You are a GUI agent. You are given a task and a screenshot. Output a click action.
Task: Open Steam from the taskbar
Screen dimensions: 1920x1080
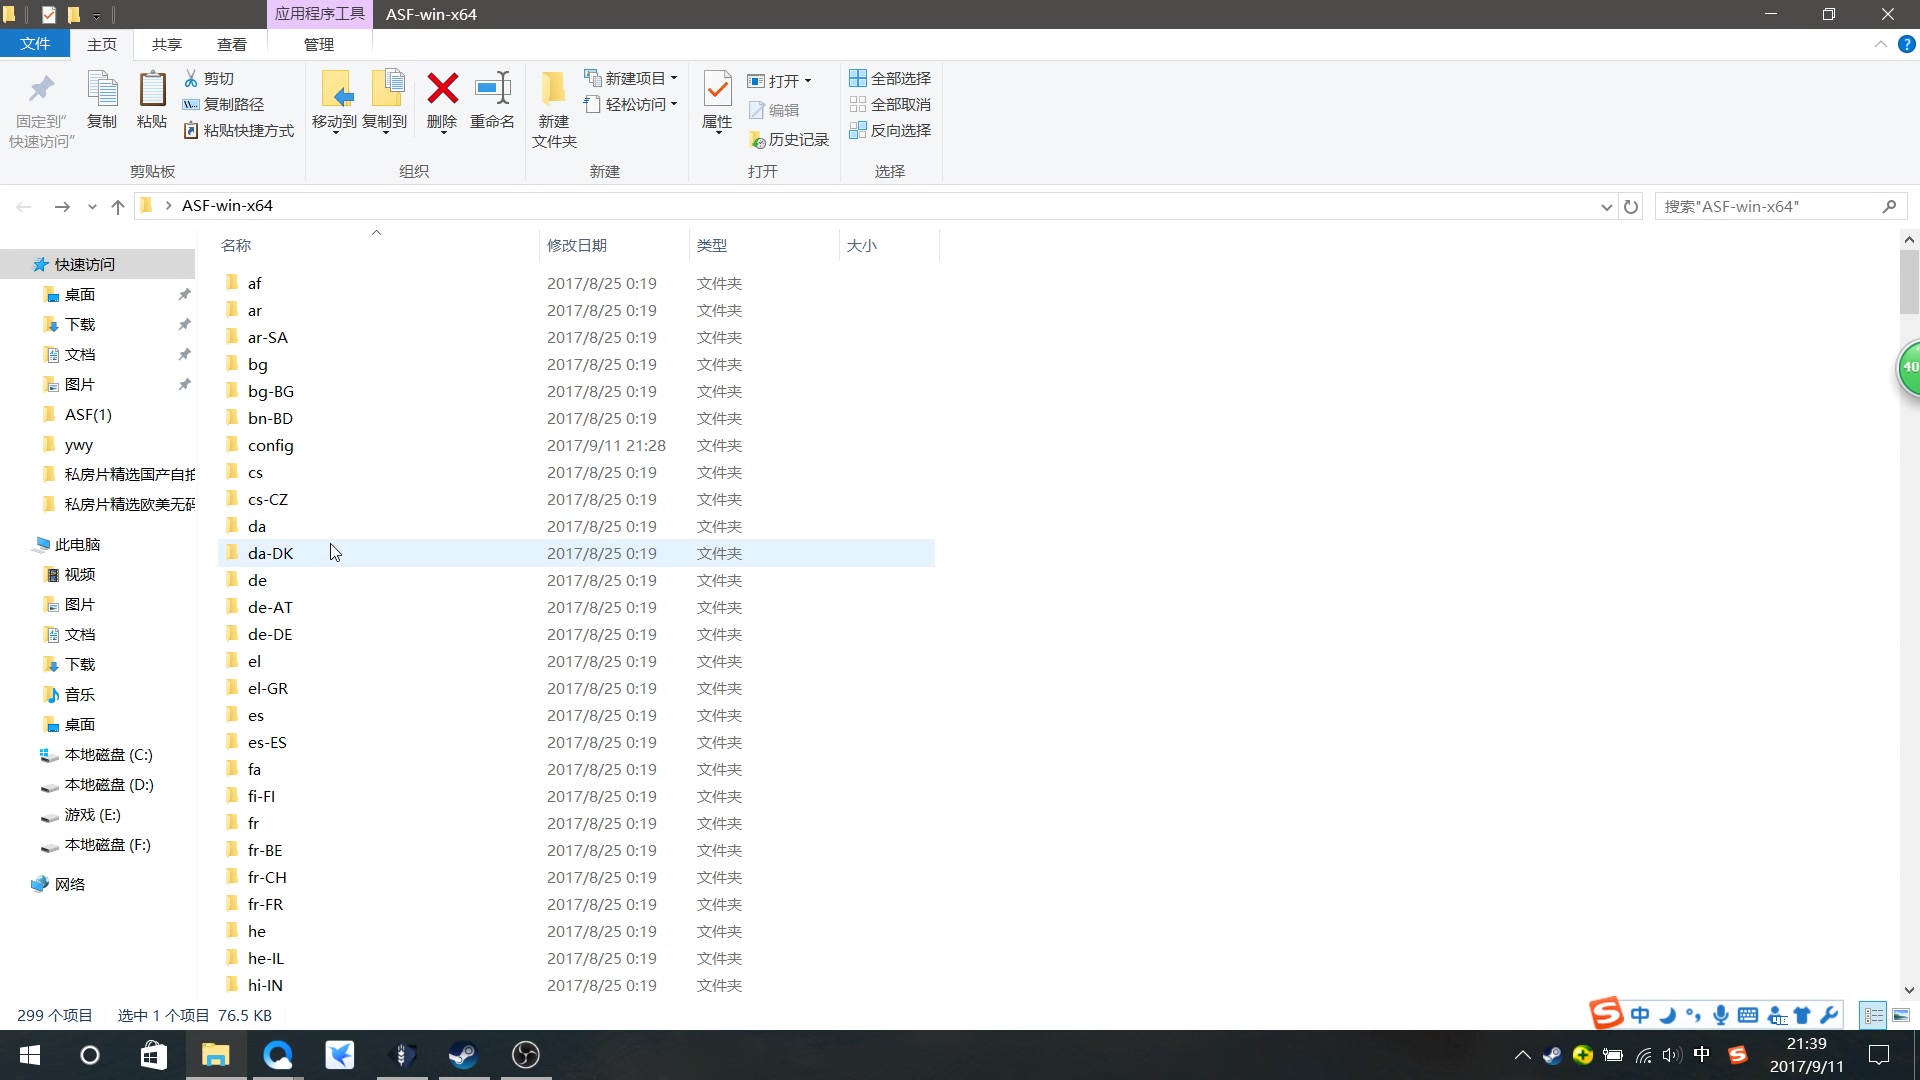click(463, 1055)
